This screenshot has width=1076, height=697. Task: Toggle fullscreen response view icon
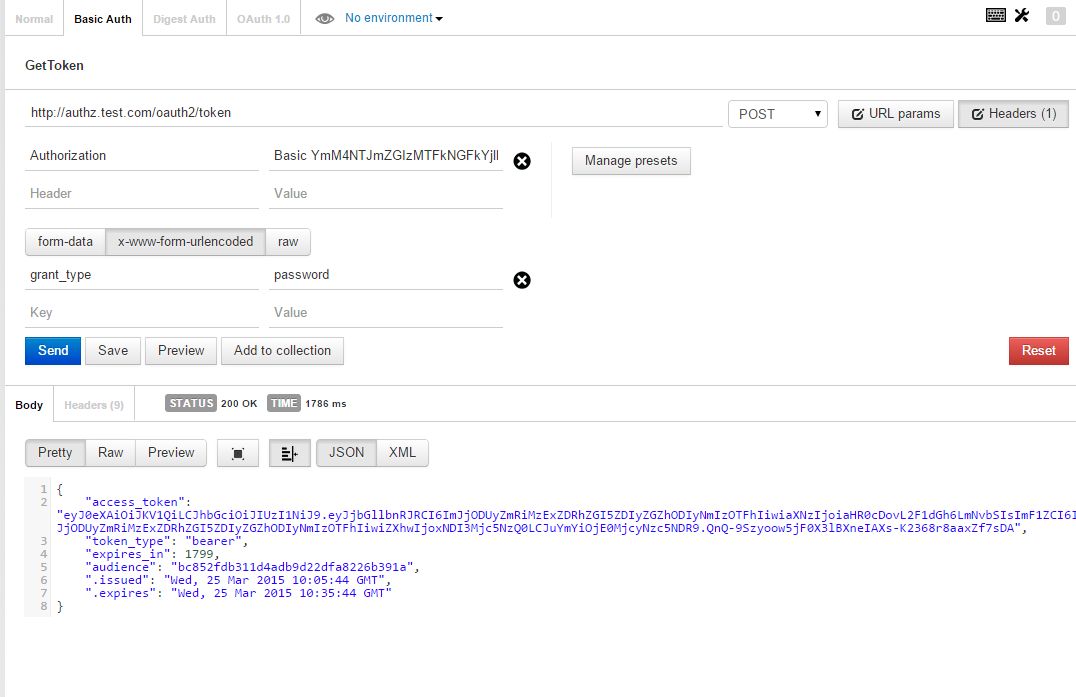[x=238, y=453]
